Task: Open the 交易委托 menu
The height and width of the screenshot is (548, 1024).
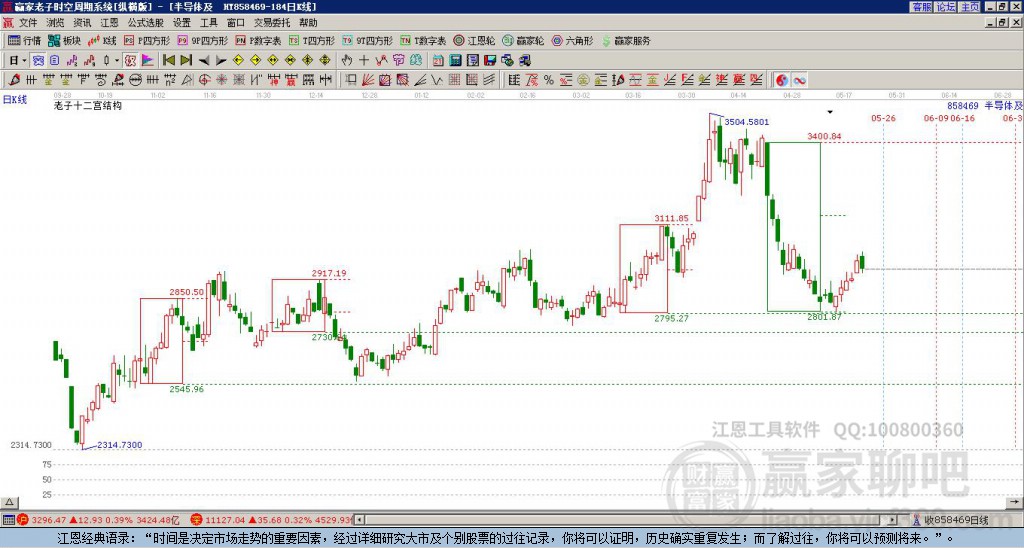Action: (x=272, y=23)
